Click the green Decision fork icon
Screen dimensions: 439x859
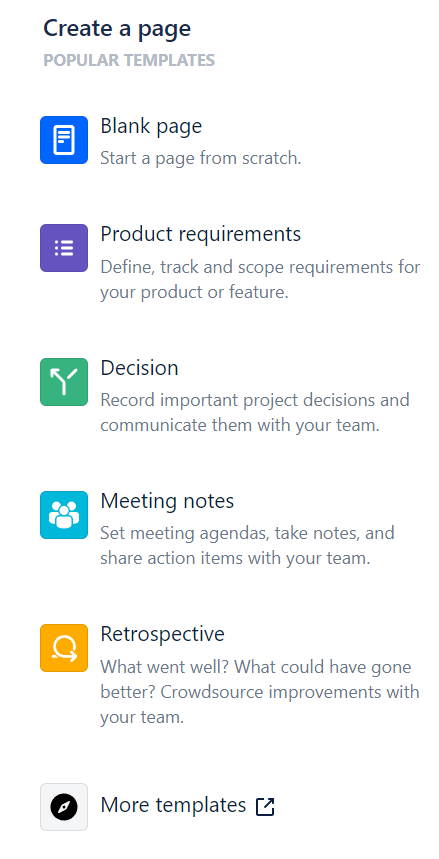64,382
